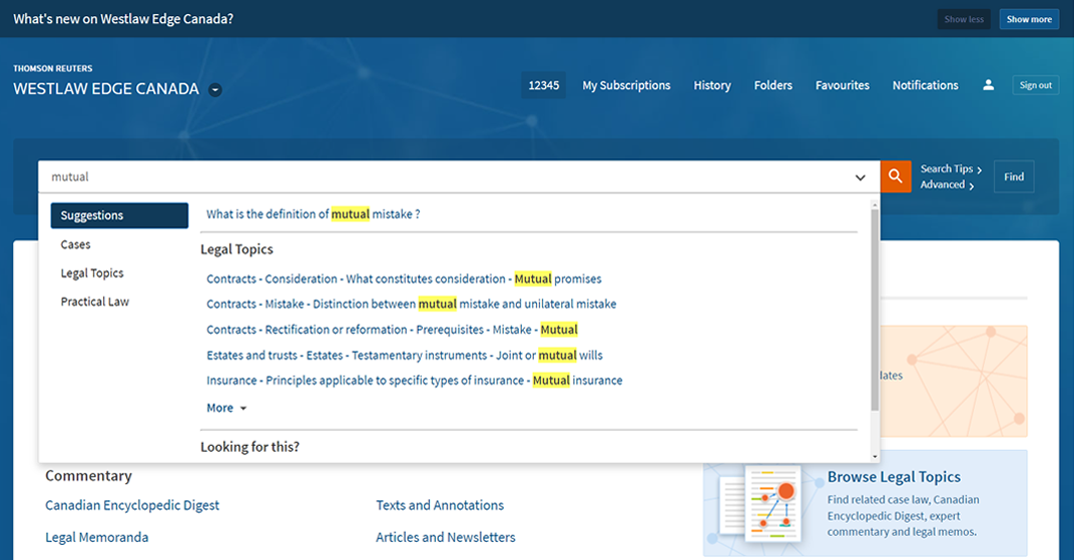Open Canadian Encyclopedic Digest link
This screenshot has height=560, width=1074.
pos(132,505)
